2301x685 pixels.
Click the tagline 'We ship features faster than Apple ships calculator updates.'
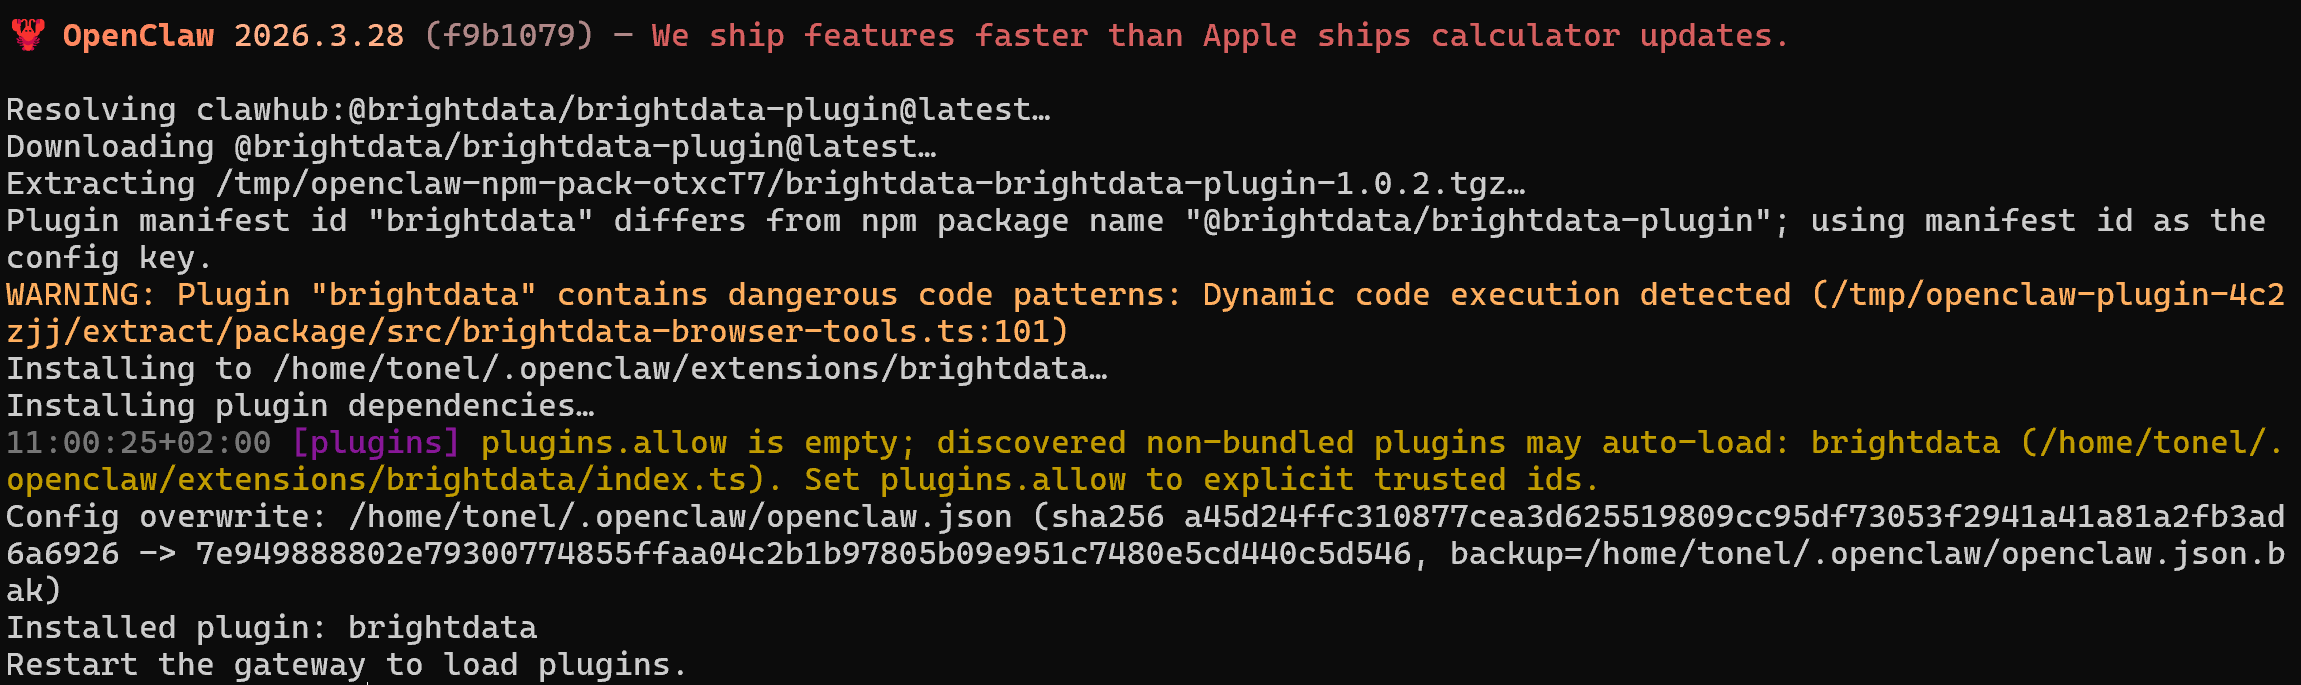pos(1220,36)
